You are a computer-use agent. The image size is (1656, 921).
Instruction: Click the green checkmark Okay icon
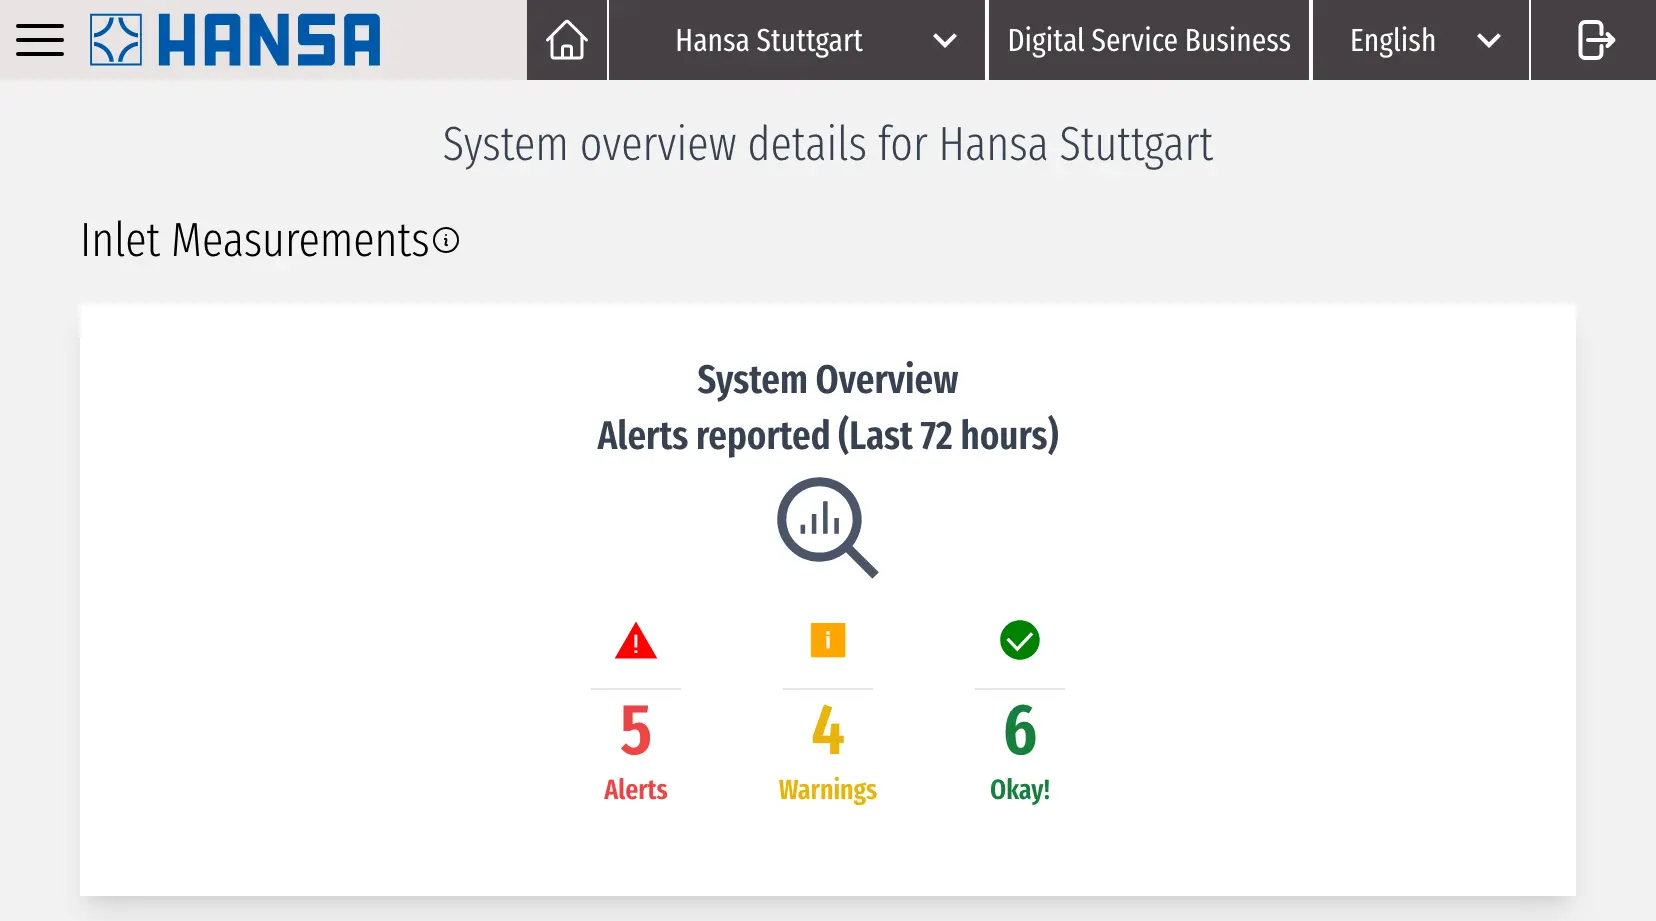point(1020,640)
